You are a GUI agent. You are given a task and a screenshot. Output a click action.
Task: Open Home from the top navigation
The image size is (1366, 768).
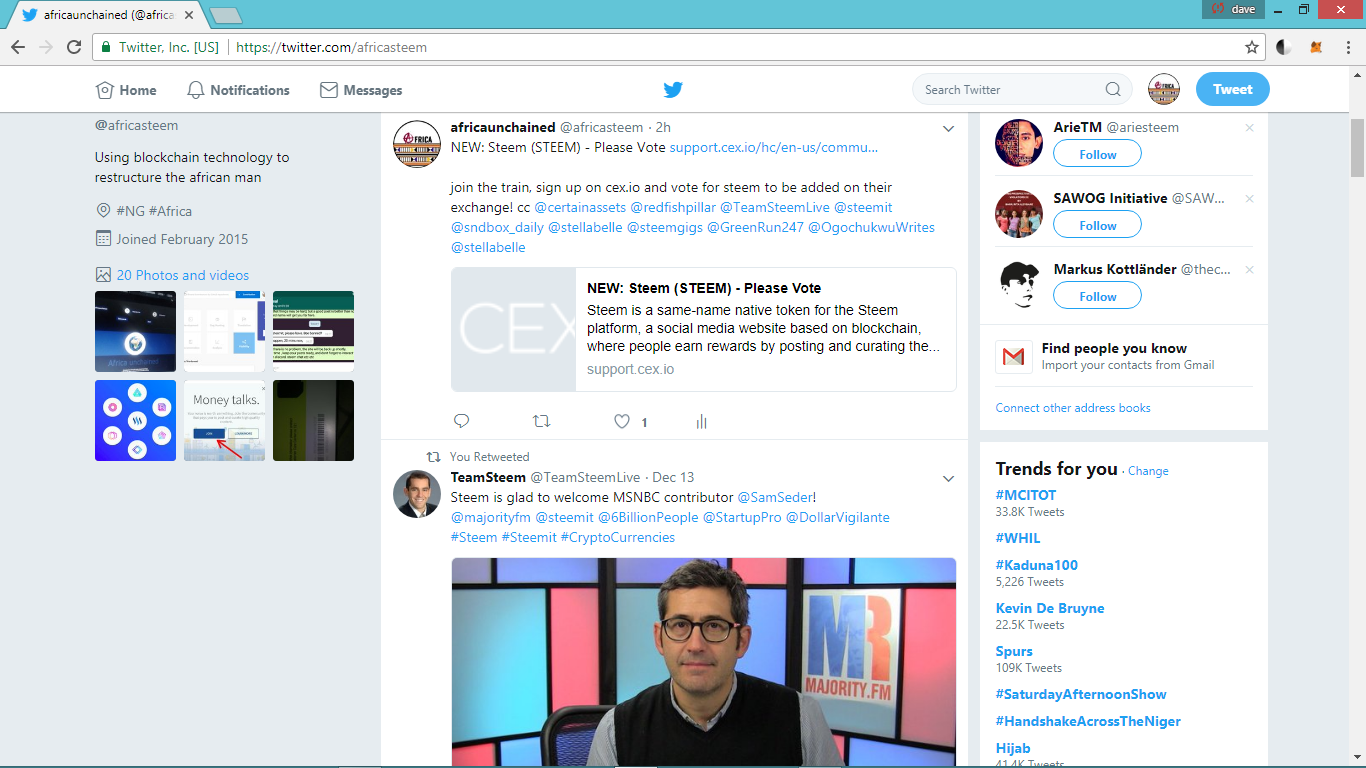[126, 90]
